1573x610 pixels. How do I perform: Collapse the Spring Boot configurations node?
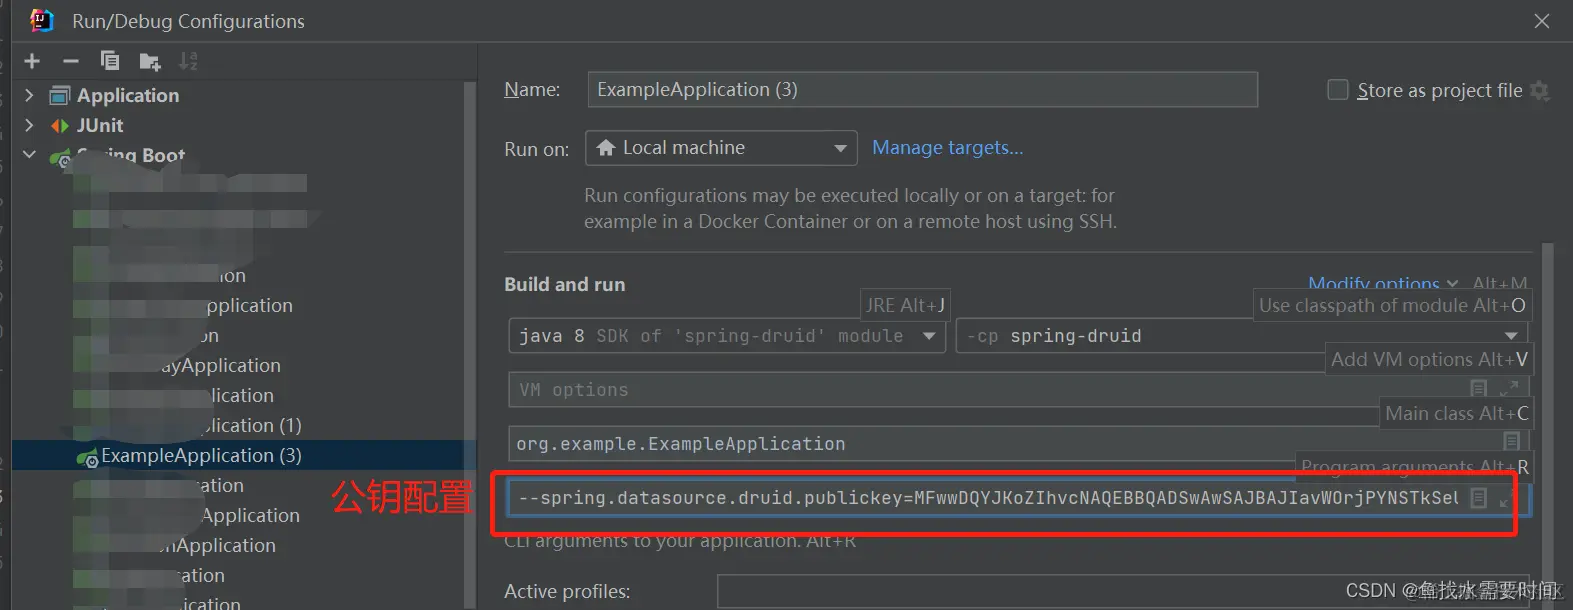tap(29, 155)
